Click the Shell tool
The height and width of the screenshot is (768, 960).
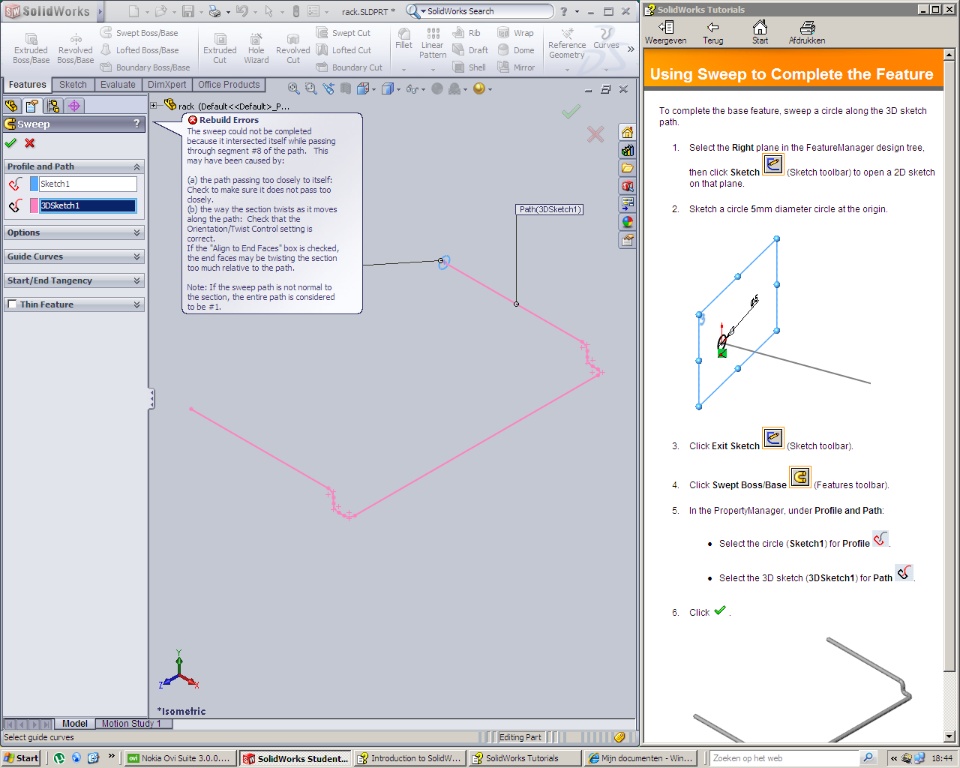click(469, 67)
